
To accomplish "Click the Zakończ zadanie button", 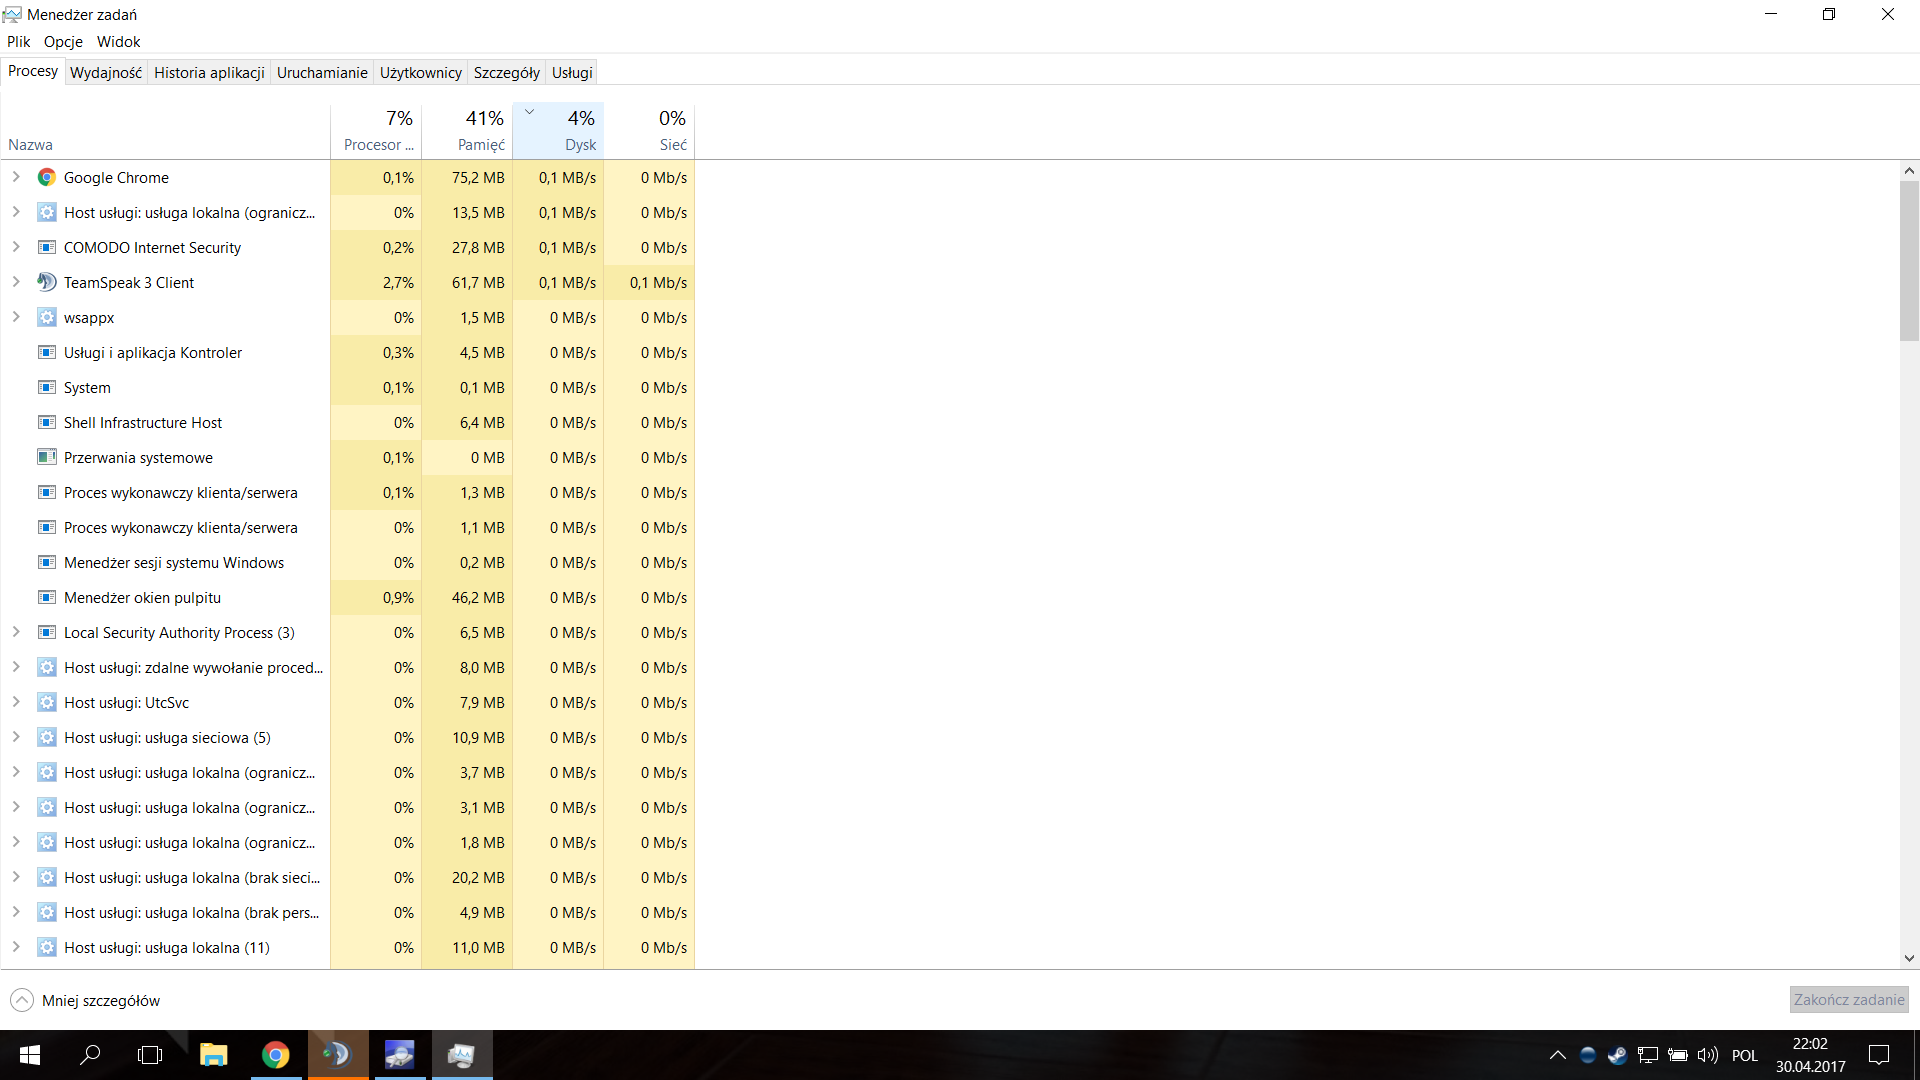I will [1849, 1000].
